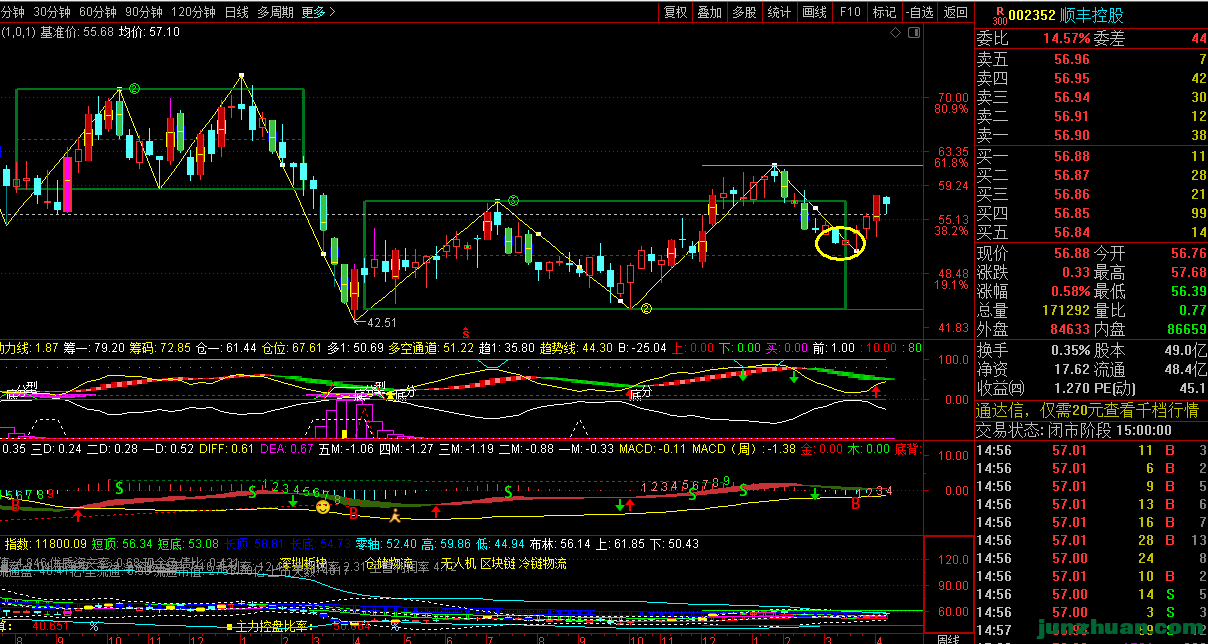Image resolution: width=1208 pixels, height=644 pixels.
Task: Click the 换手 value 0.35%
Action: coord(1071,350)
